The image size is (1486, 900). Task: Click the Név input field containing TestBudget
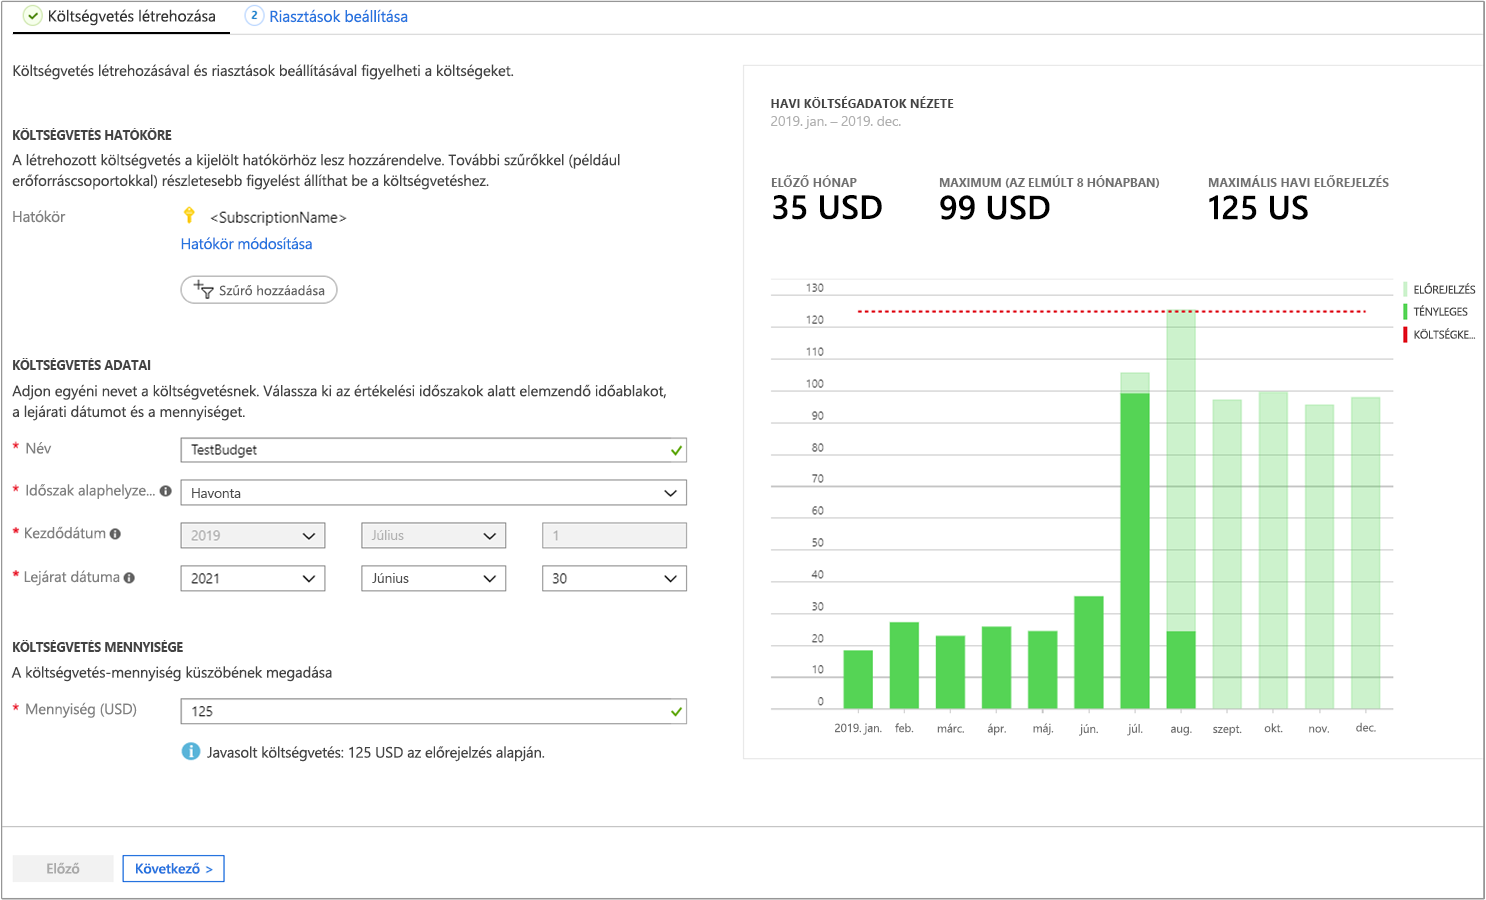pyautogui.click(x=434, y=450)
